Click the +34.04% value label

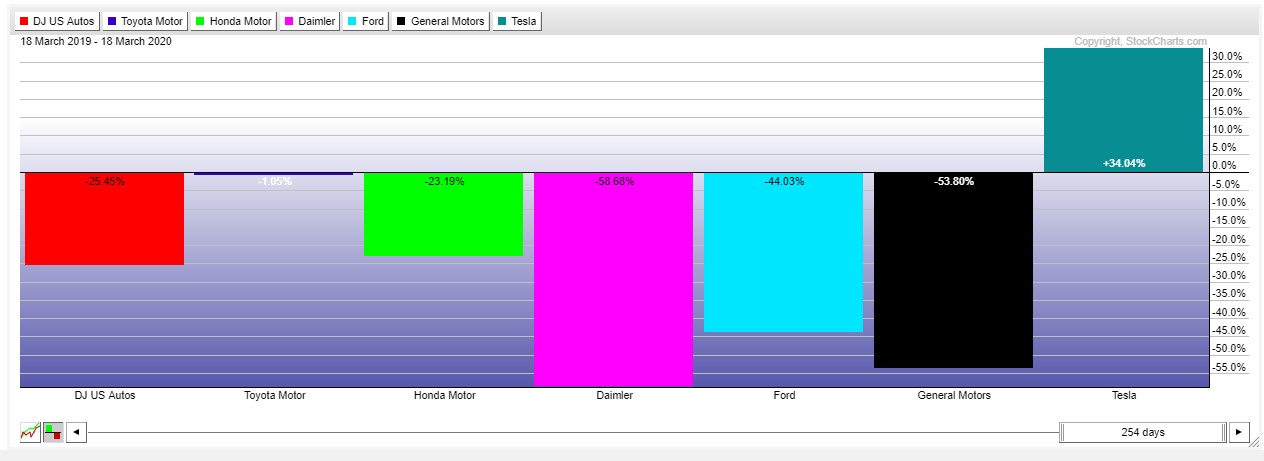(x=1123, y=163)
